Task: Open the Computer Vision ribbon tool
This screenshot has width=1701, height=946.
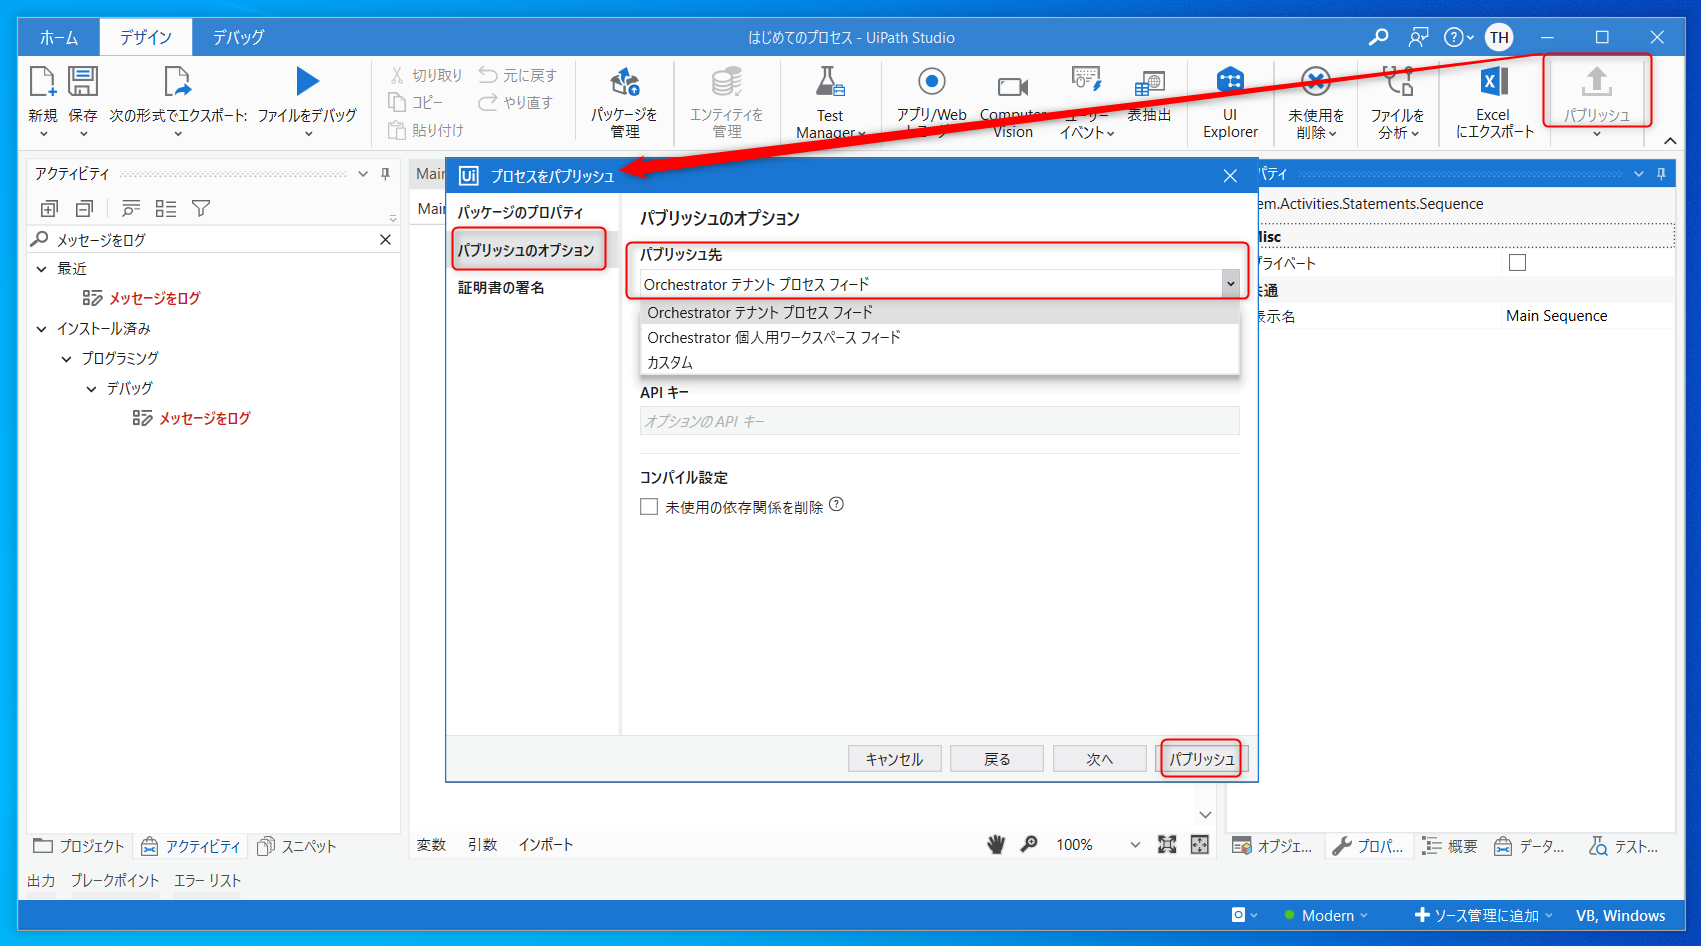Action: click(1013, 87)
